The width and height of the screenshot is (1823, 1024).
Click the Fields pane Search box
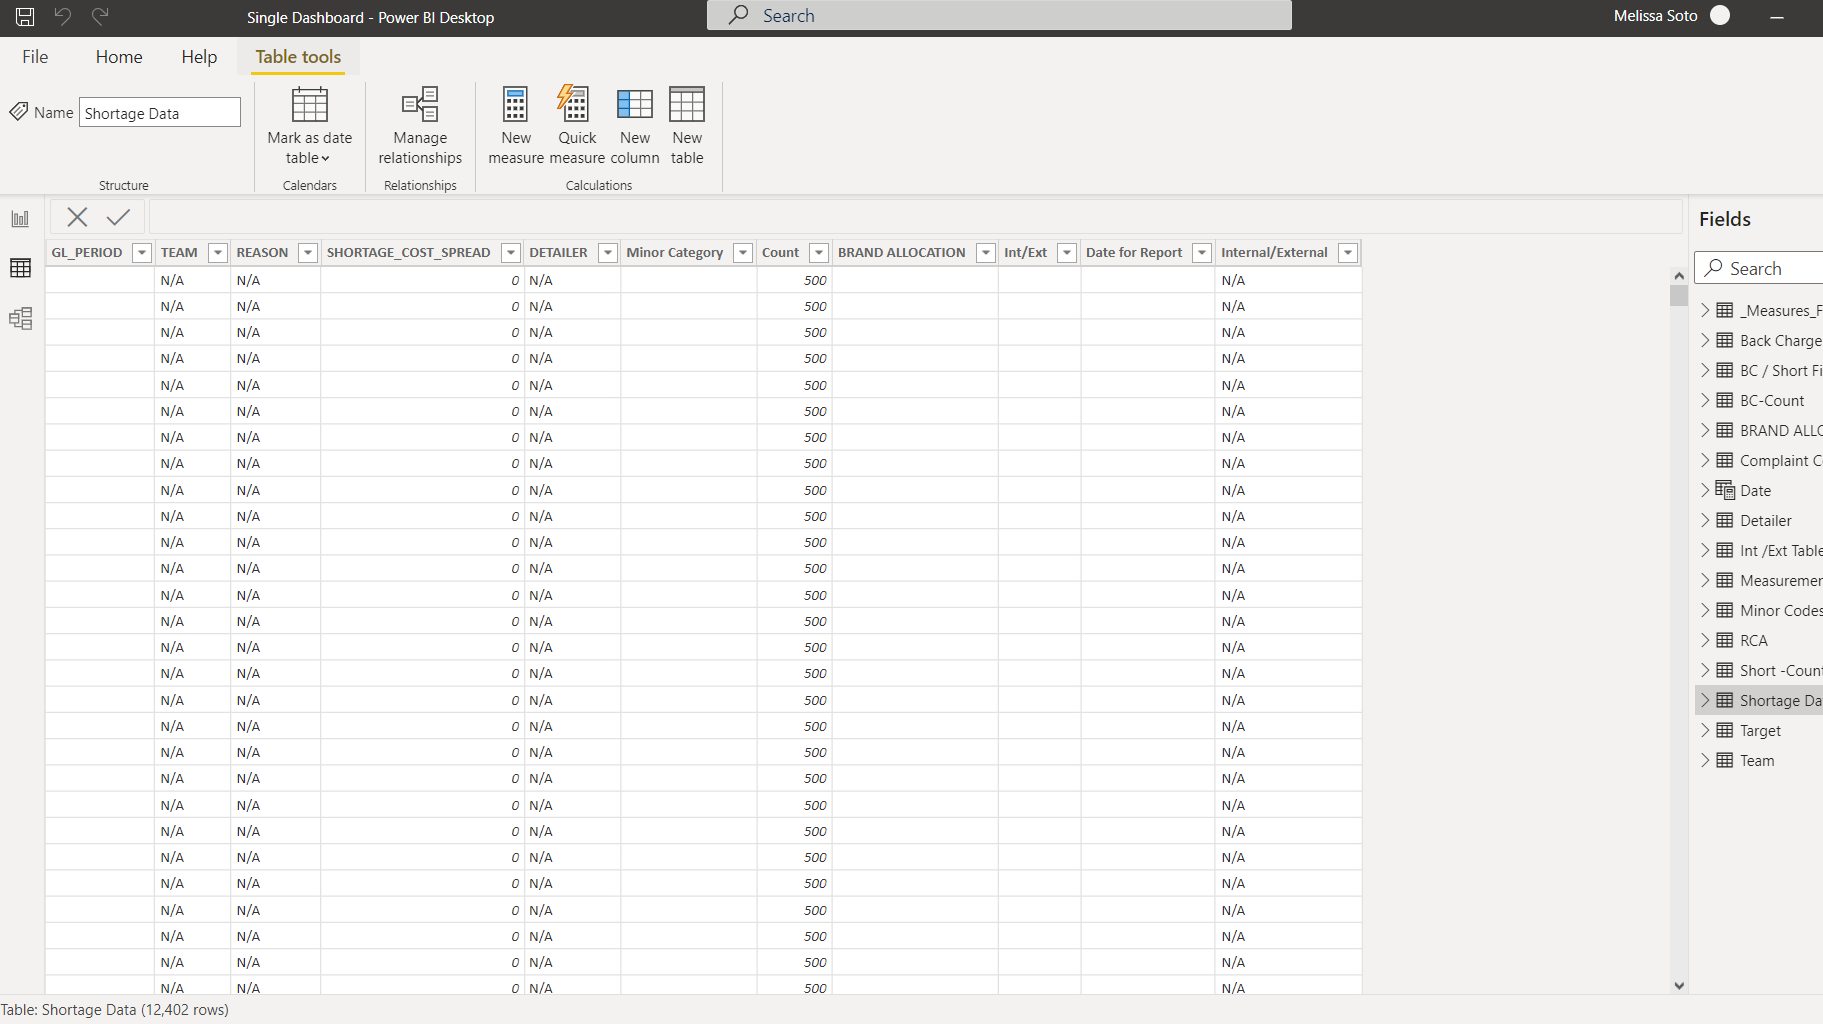(x=1760, y=268)
